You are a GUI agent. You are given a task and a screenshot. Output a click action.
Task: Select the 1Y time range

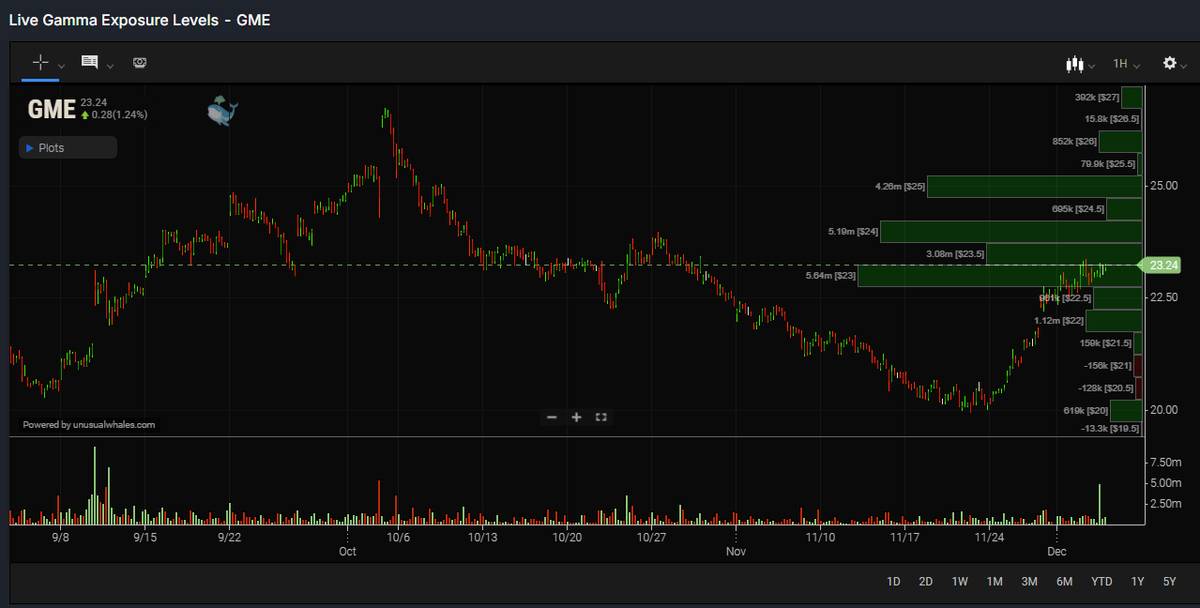(1137, 581)
